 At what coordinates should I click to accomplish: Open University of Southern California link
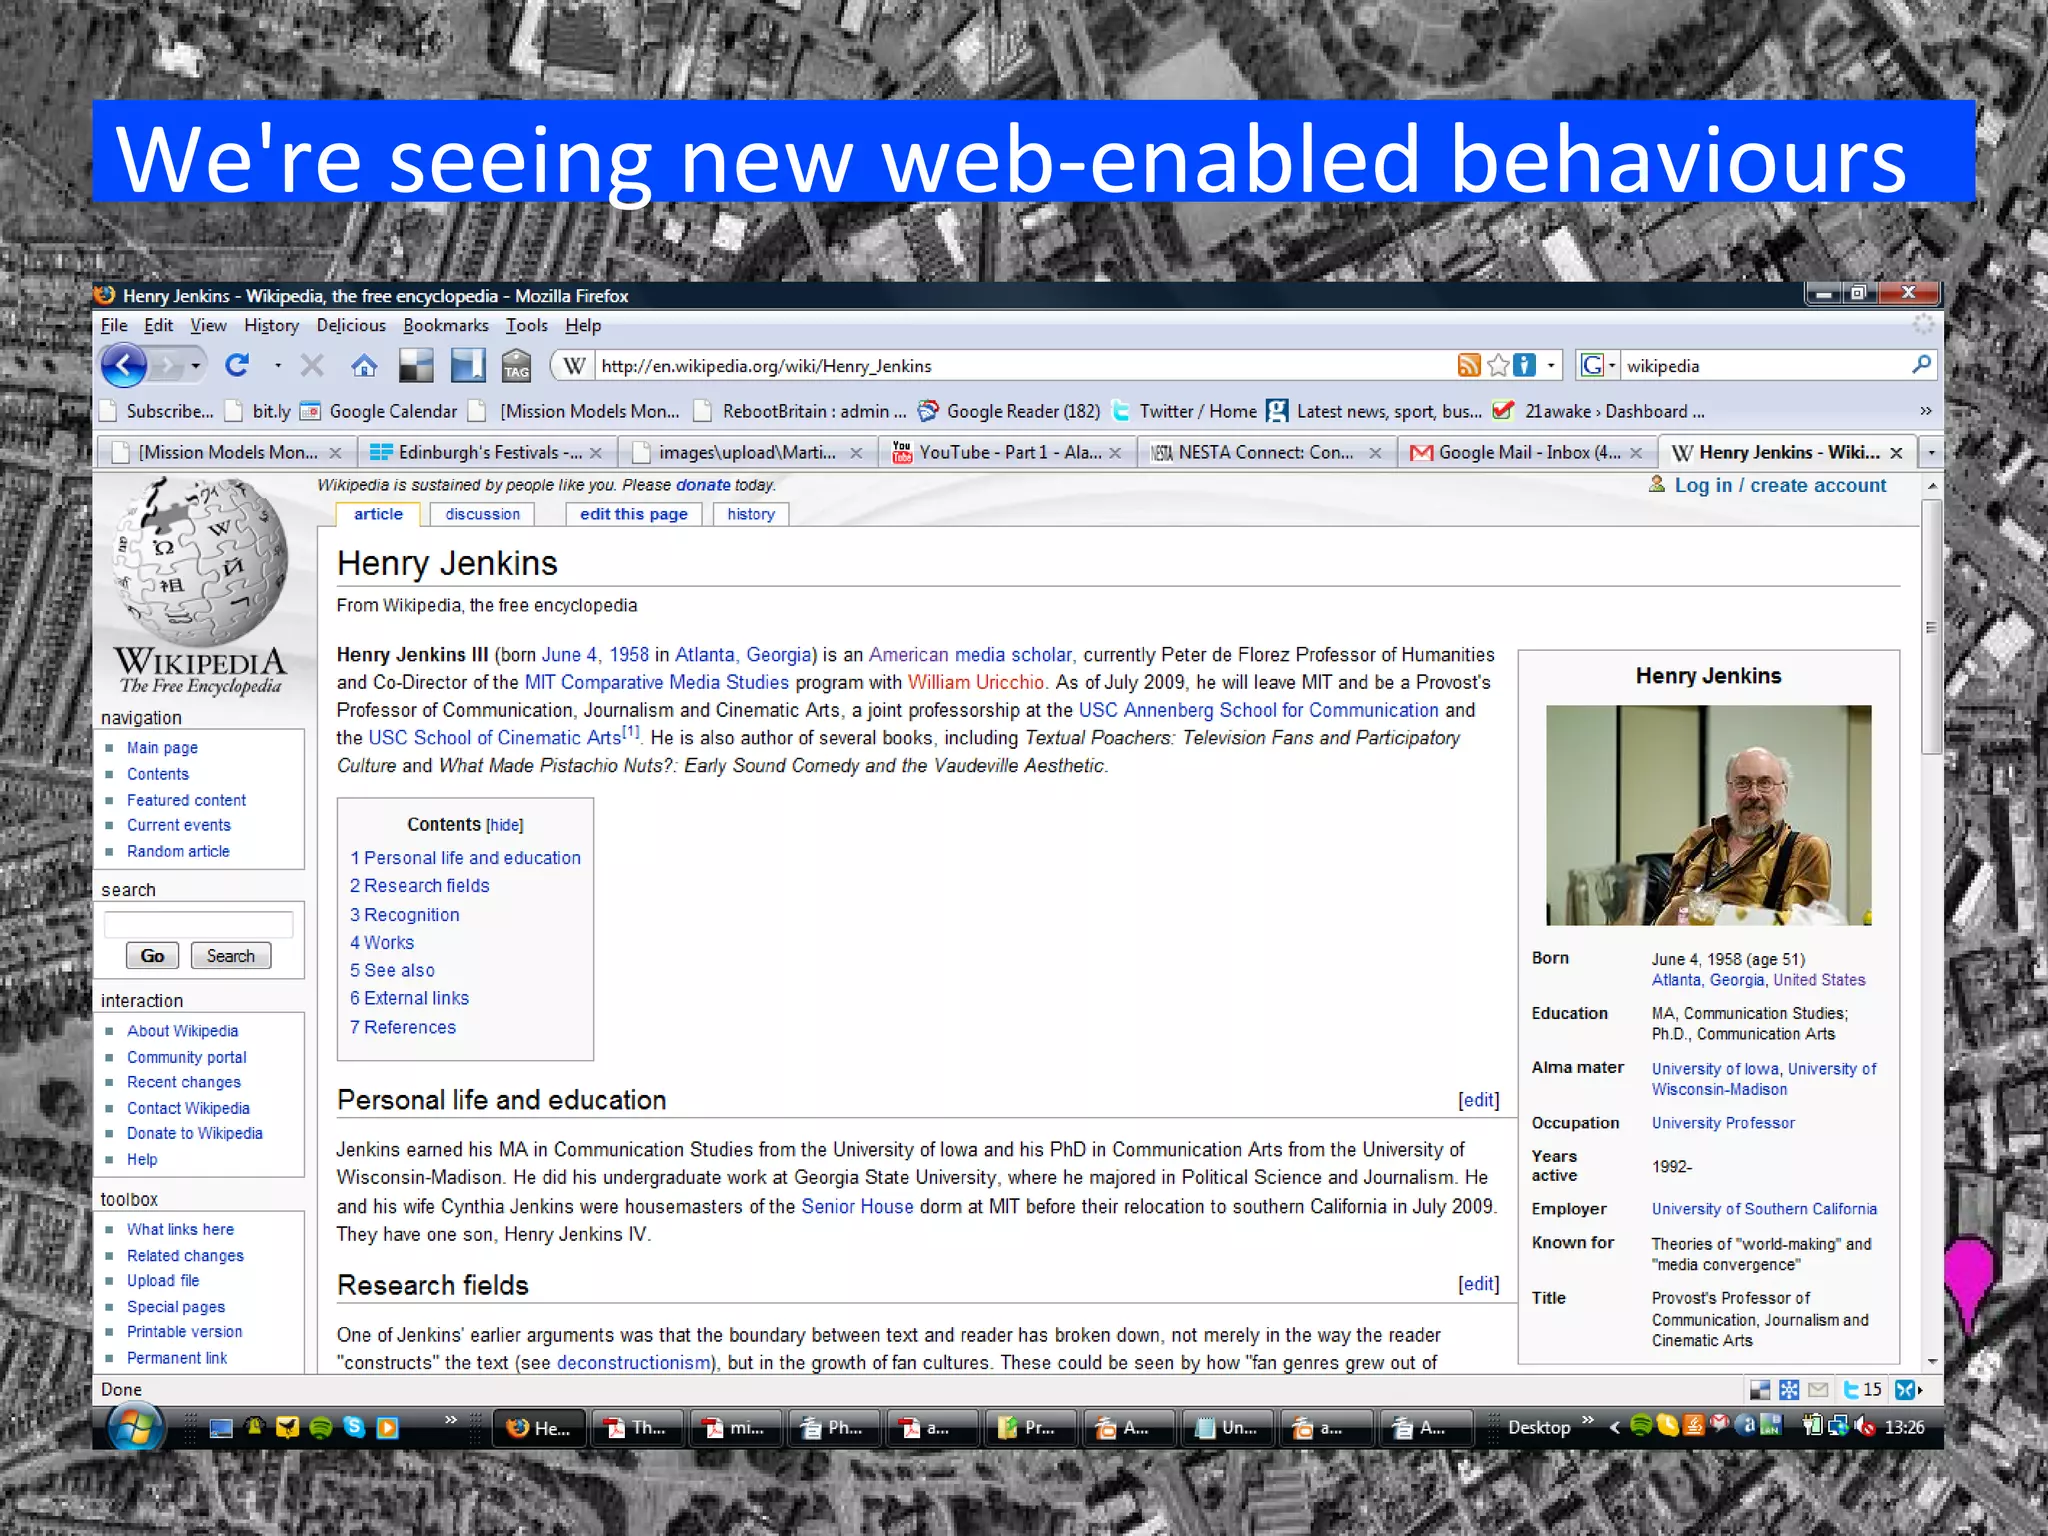tap(1764, 1209)
